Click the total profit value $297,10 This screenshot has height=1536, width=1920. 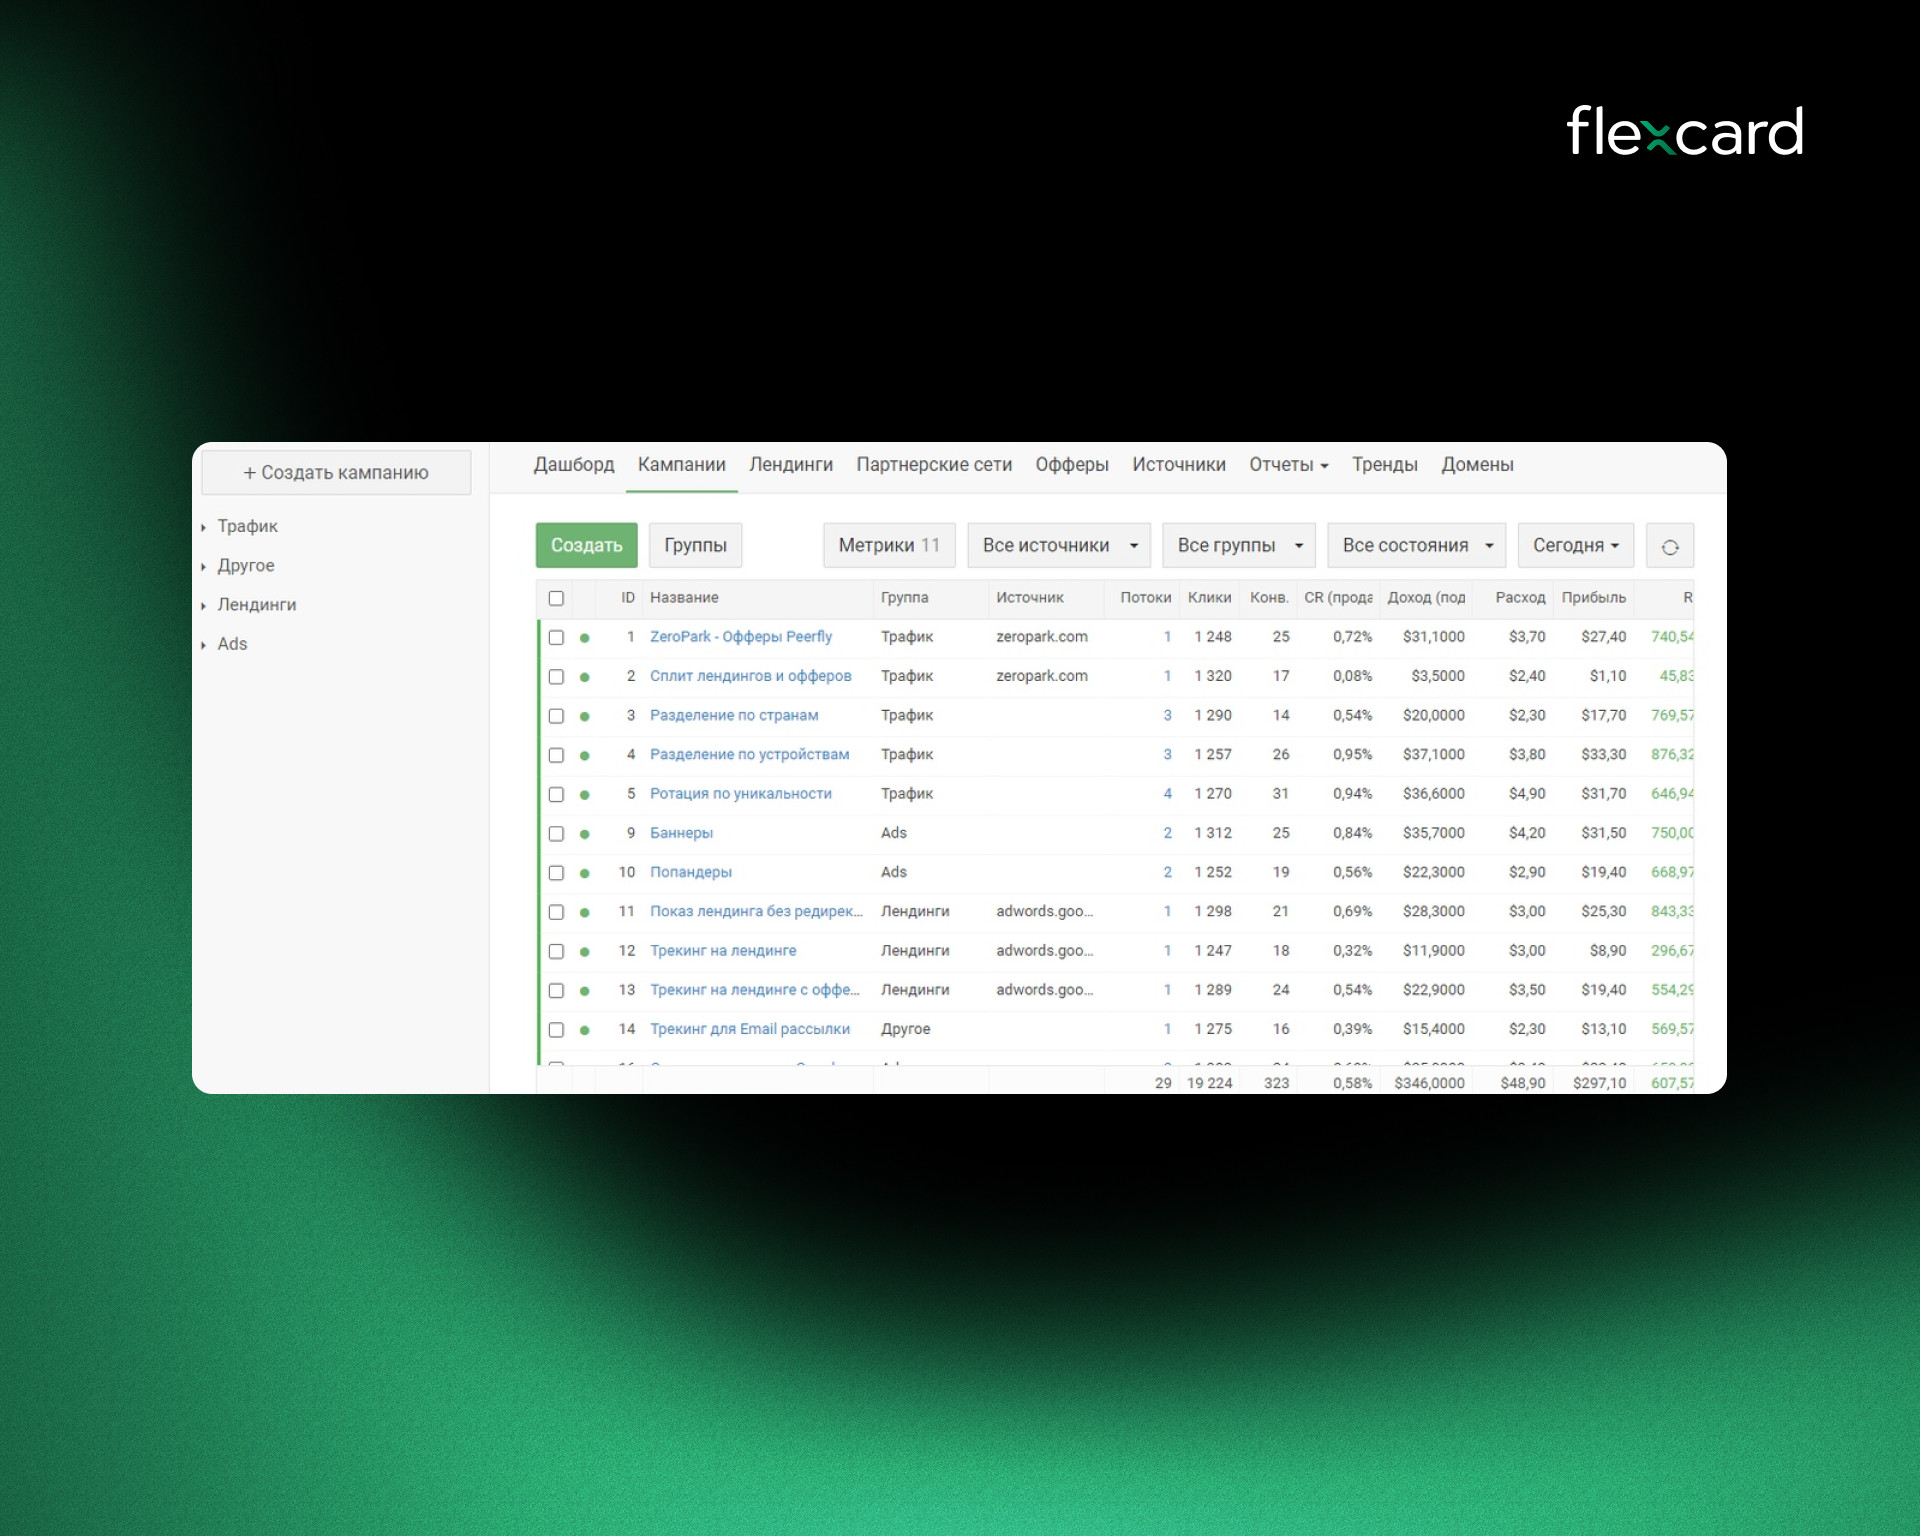point(1599,1083)
